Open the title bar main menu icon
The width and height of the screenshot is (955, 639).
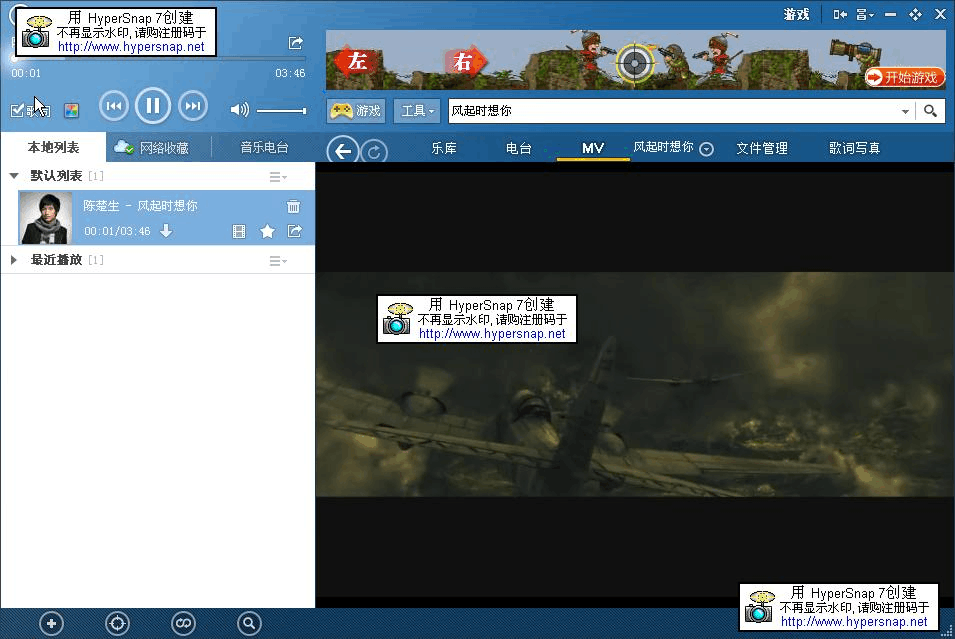pos(865,15)
